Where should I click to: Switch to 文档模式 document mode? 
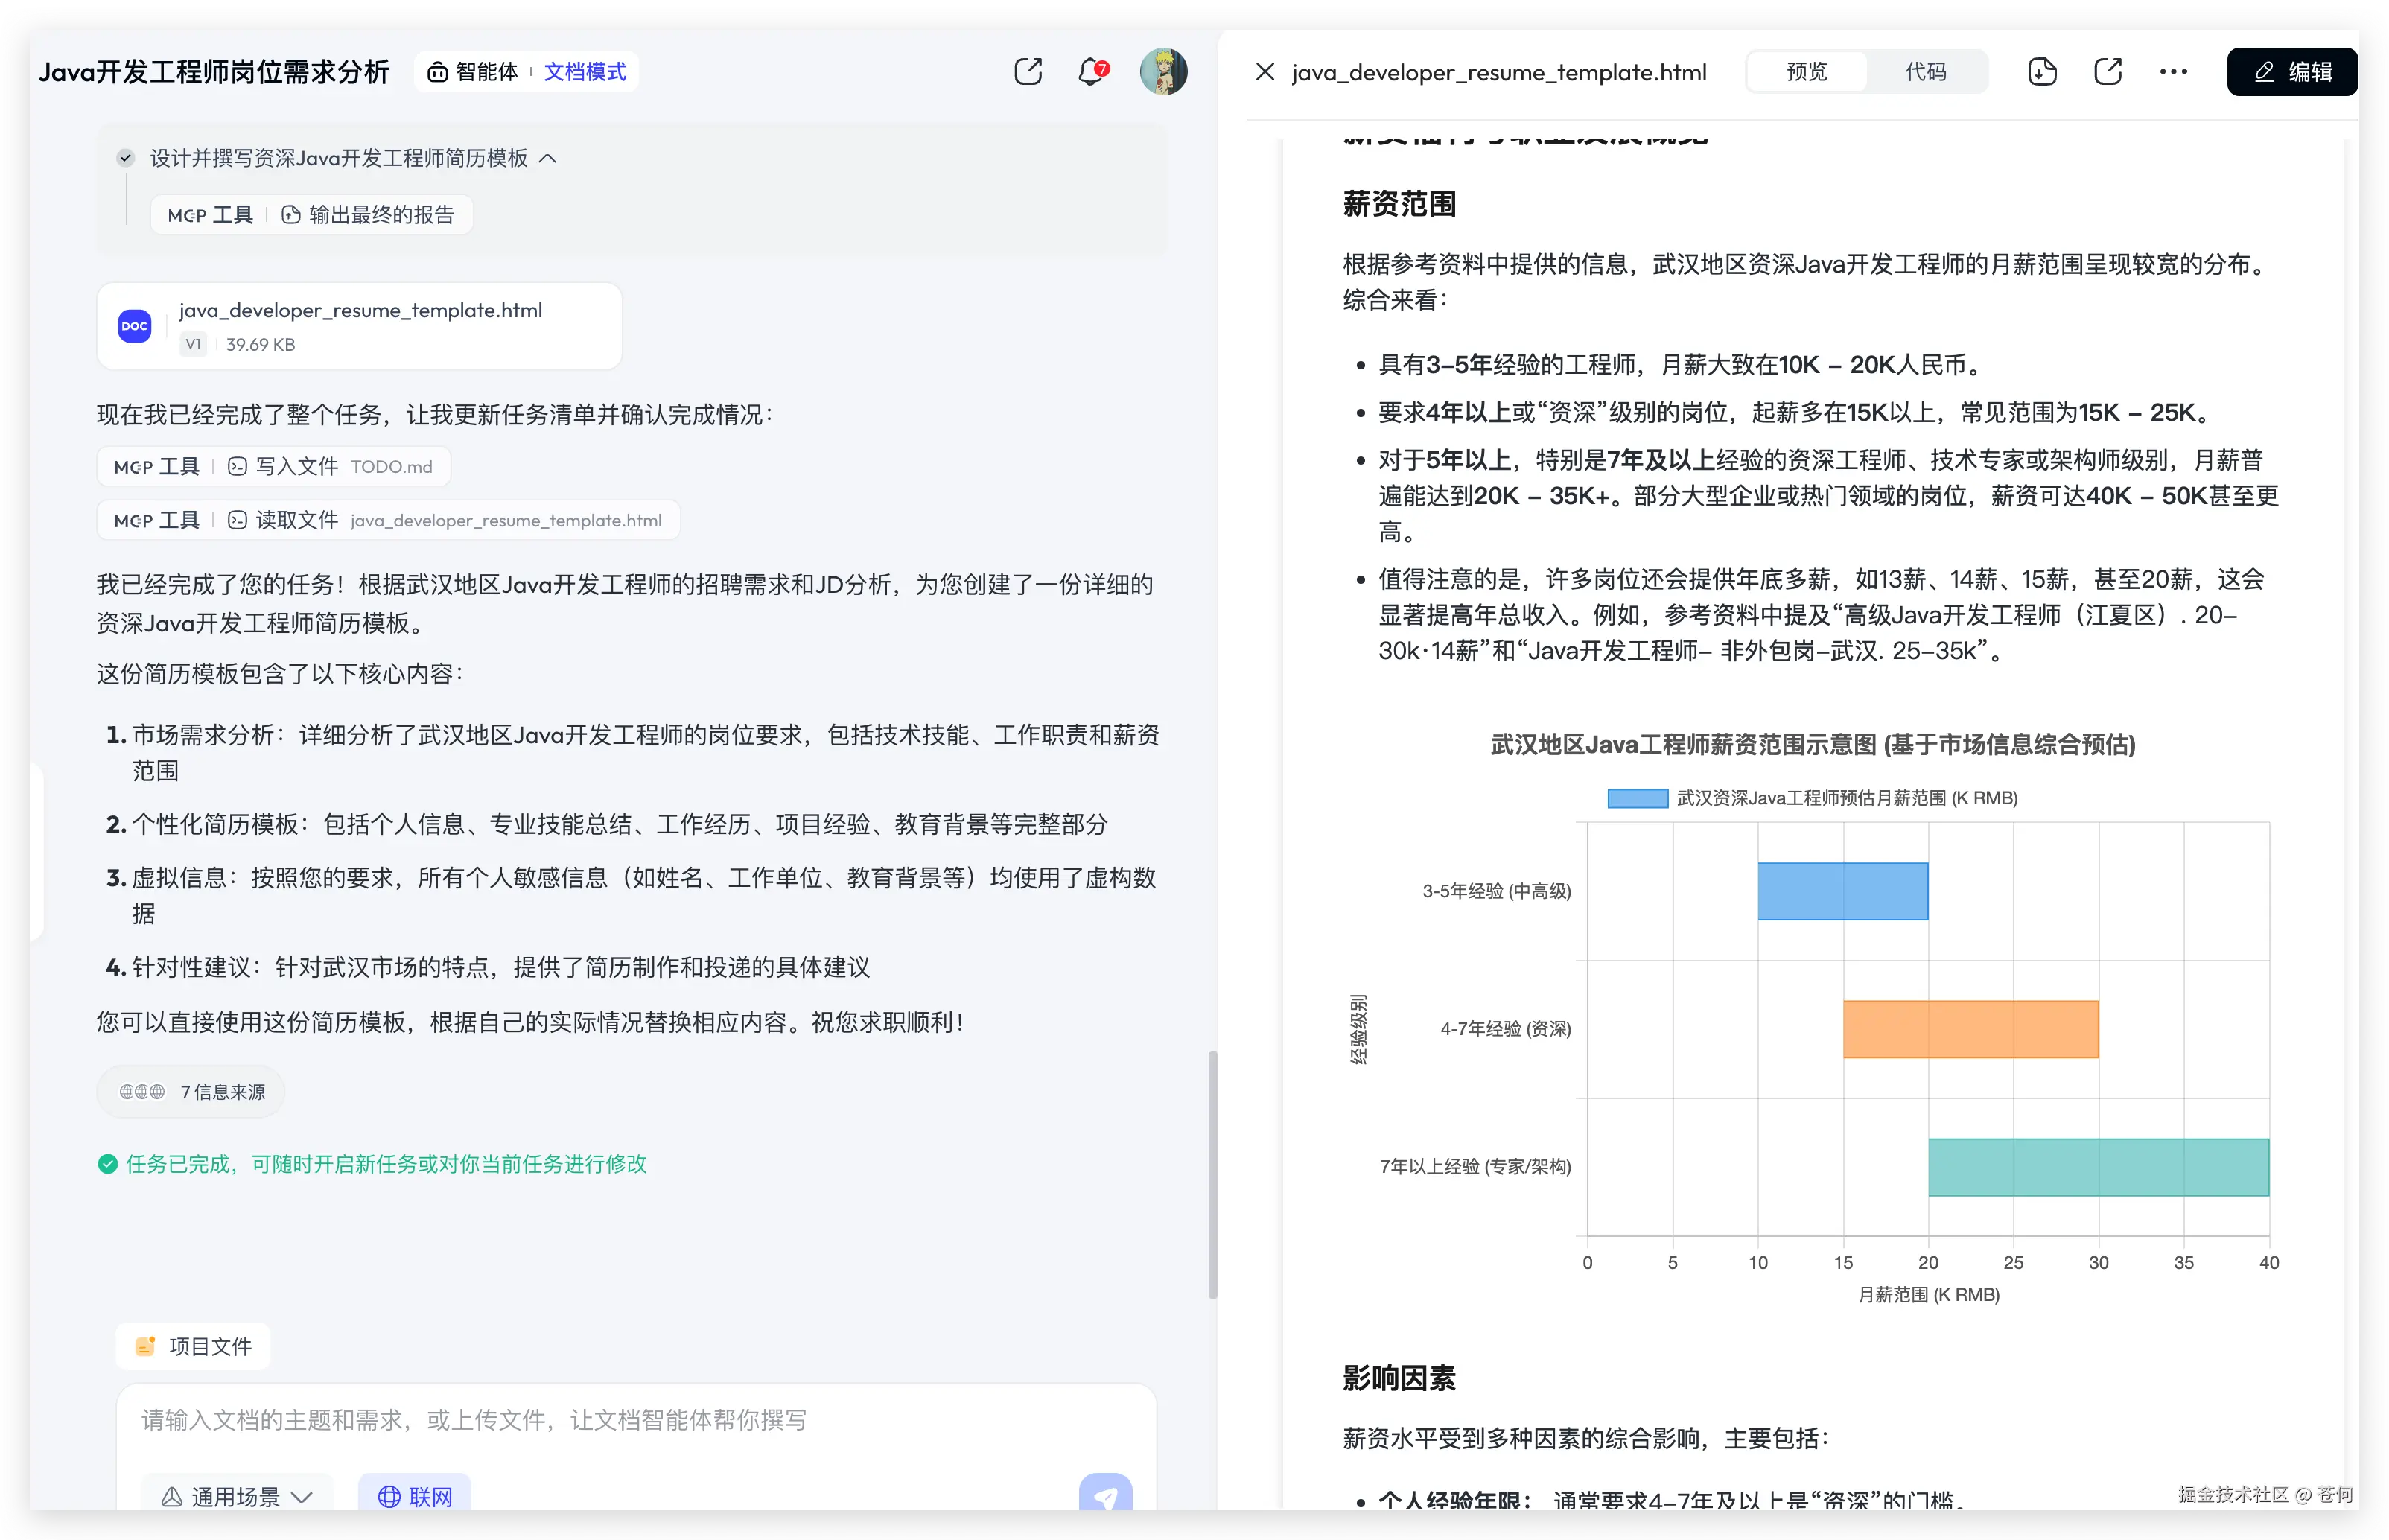(585, 72)
